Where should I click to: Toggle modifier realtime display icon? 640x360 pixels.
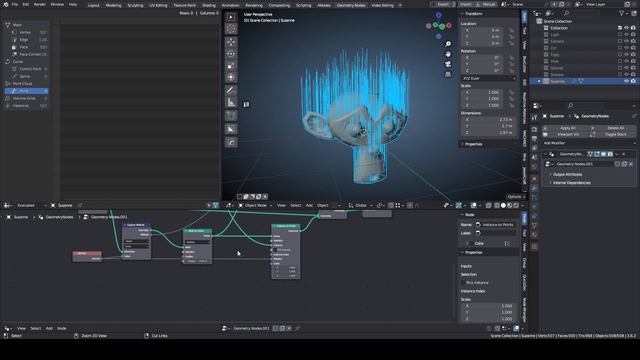603,154
